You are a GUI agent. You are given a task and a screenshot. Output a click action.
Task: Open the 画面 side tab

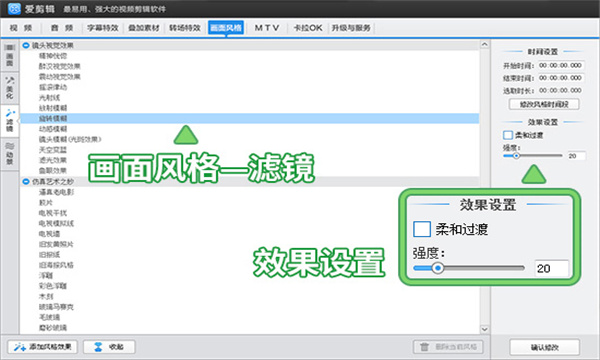(x=10, y=56)
